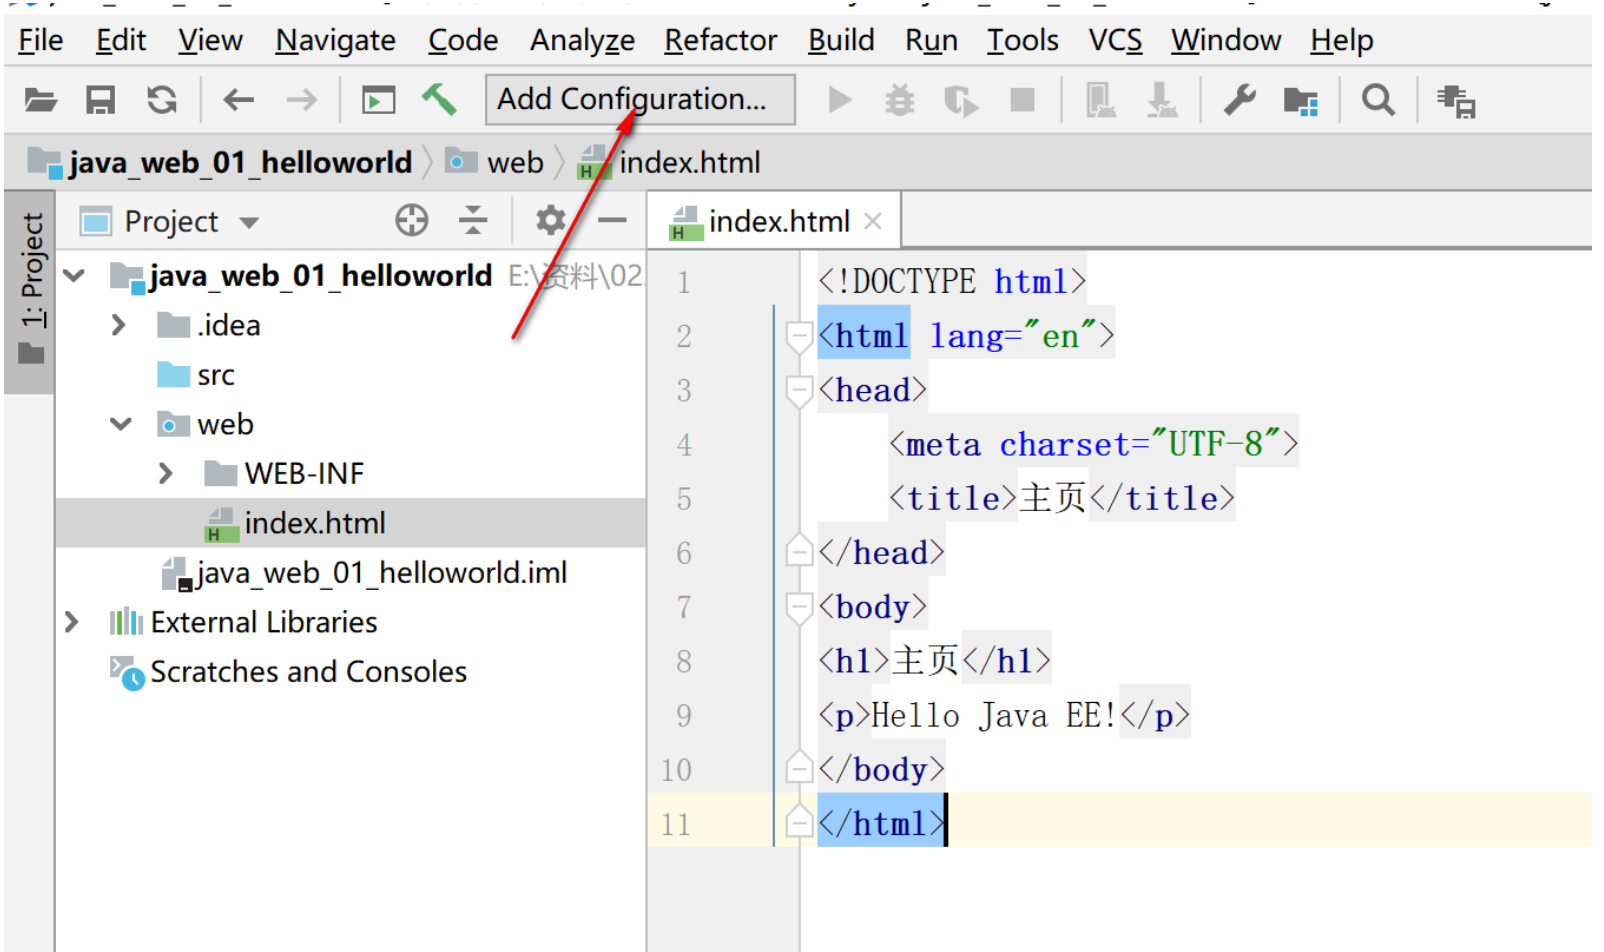Screen dimensions: 1604x952
Task: Synchronize files with the refresh icon
Action: [162, 99]
